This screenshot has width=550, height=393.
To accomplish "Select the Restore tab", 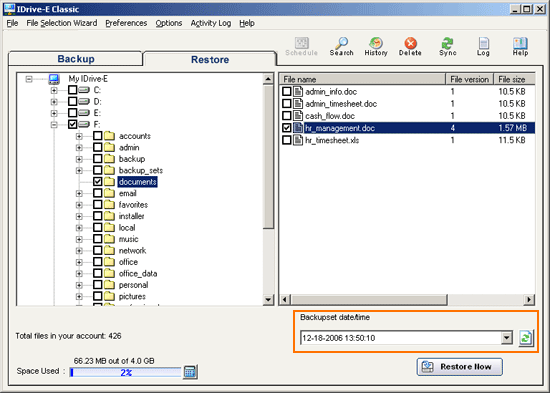I will 210,59.
